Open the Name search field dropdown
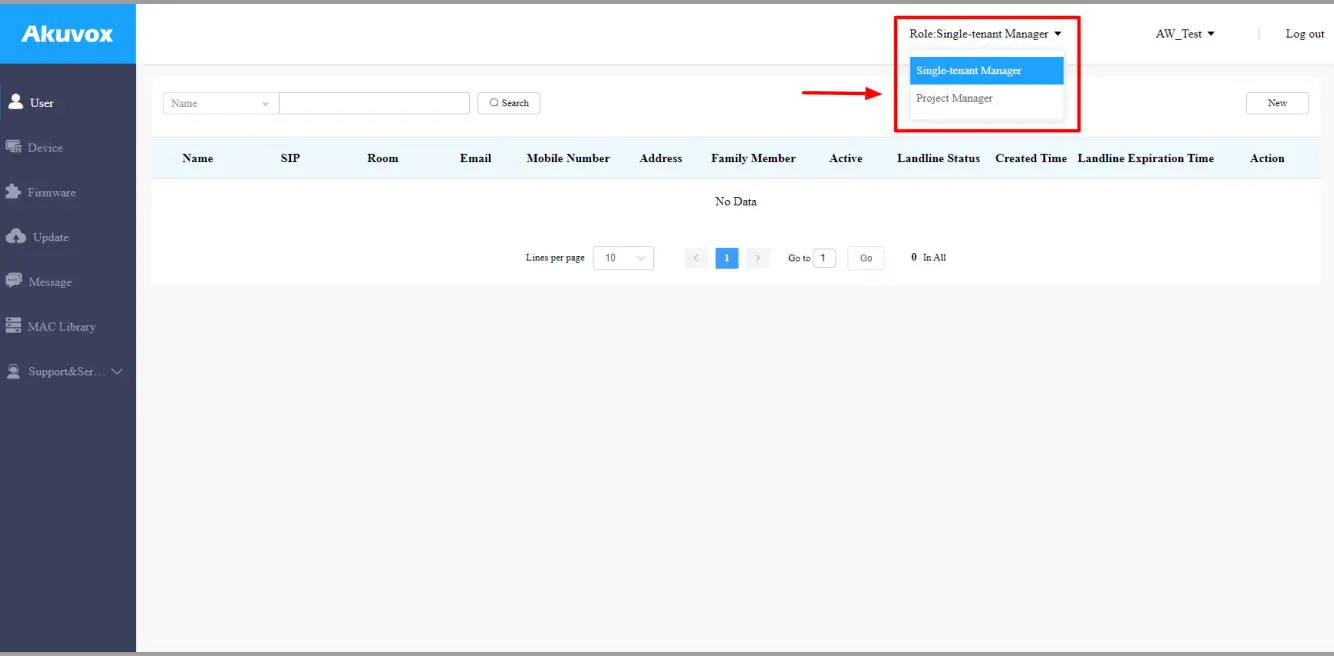 [x=218, y=102]
